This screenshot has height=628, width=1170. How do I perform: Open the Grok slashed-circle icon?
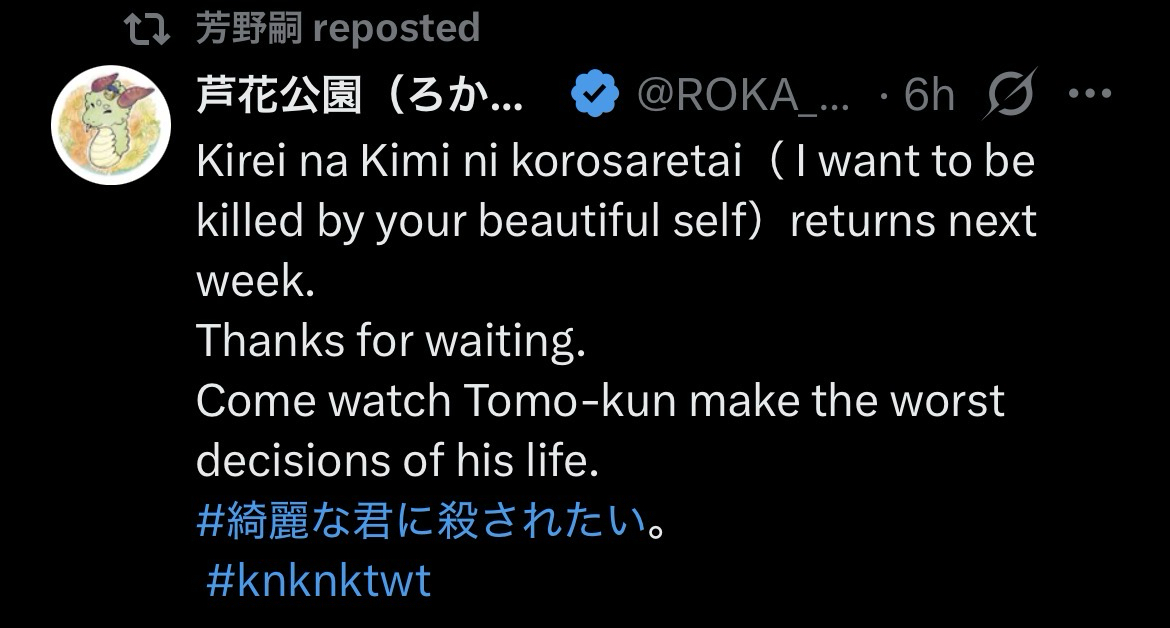[x=1009, y=96]
